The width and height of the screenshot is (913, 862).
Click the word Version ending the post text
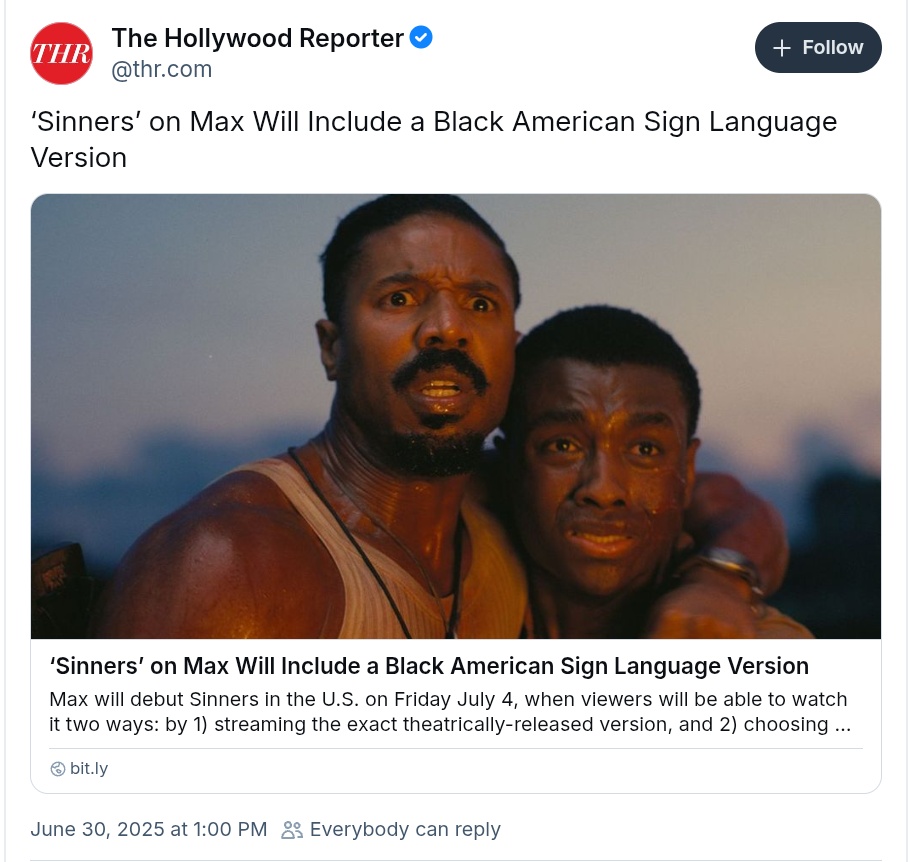pyautogui.click(x=79, y=158)
